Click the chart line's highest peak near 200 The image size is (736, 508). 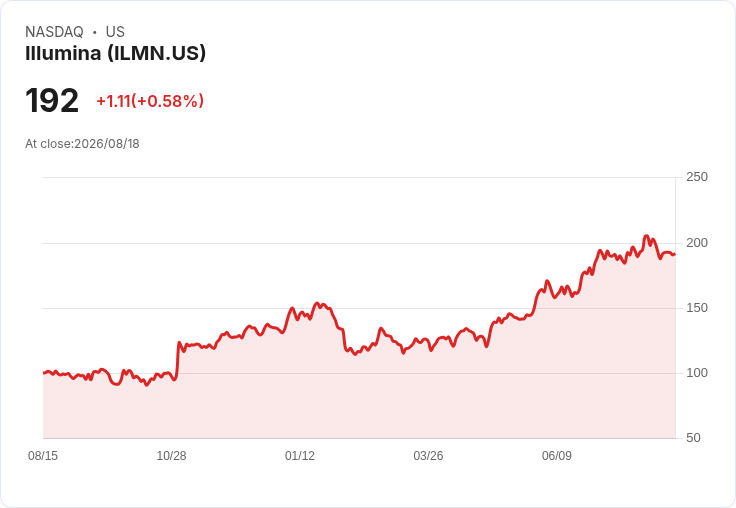pyautogui.click(x=646, y=236)
